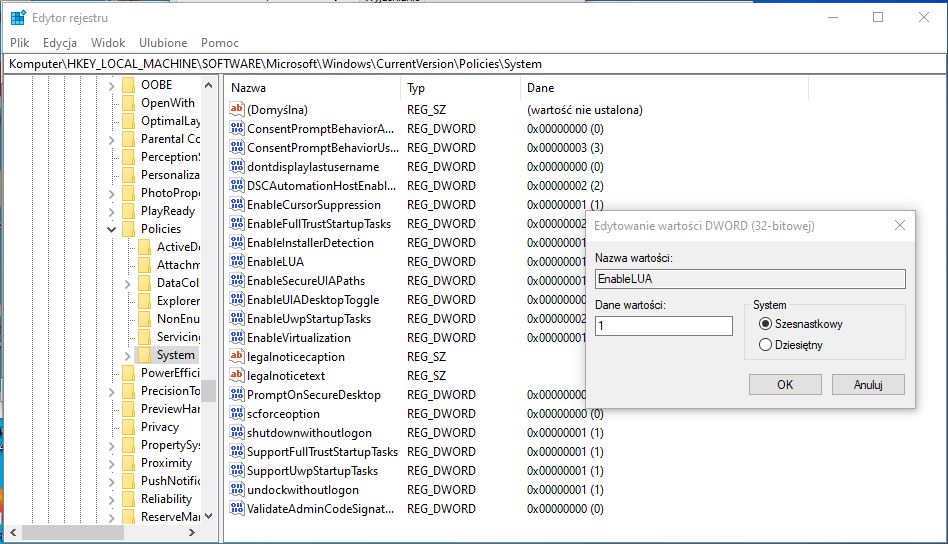Click the EnableUwpStartupTasks value icon
Image resolution: width=948 pixels, height=544 pixels.
[237, 319]
